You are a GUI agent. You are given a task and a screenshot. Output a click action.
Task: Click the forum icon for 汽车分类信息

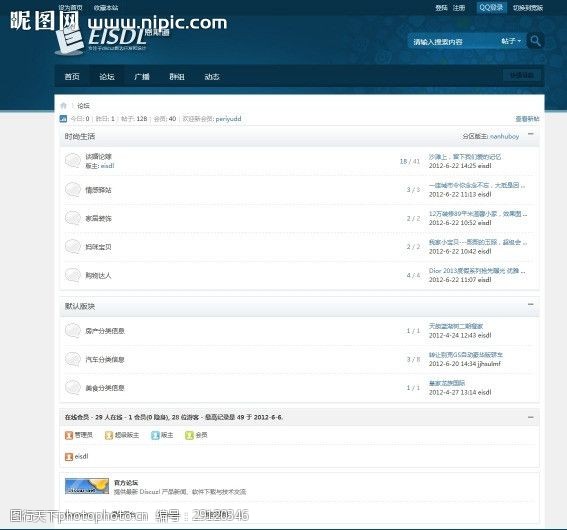pos(73,359)
